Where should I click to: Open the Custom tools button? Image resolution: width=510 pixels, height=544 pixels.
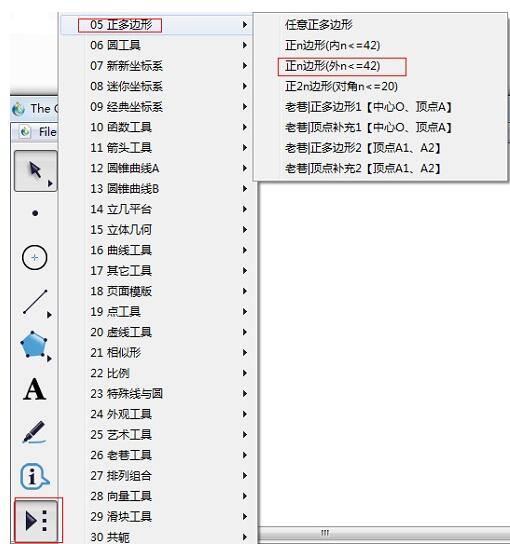(36, 520)
